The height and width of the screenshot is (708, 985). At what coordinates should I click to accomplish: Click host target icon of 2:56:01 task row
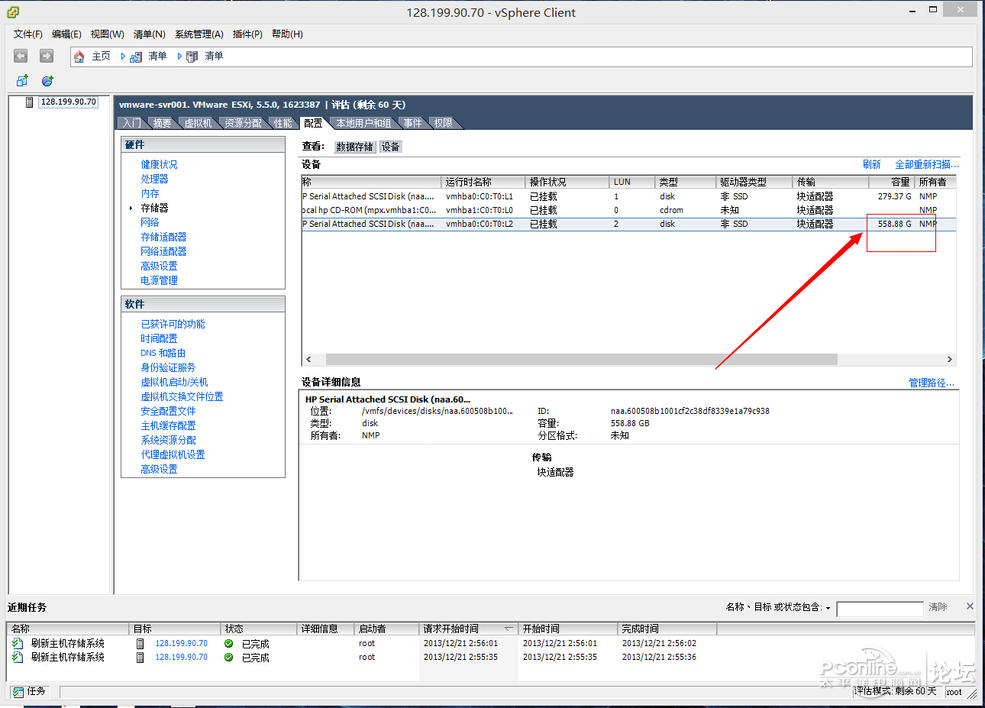140,643
